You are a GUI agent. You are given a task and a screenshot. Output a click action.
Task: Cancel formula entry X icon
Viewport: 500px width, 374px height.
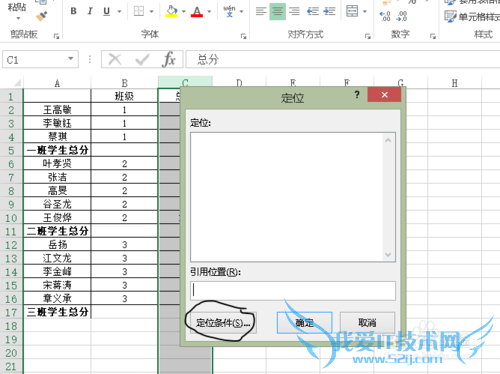115,60
